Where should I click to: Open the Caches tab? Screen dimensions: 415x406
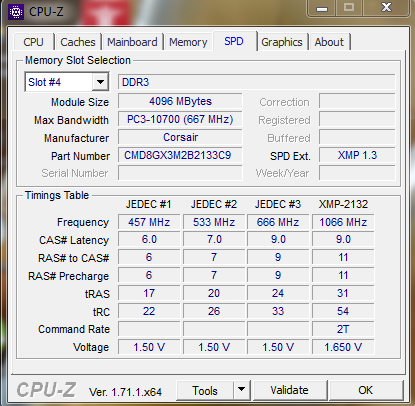pos(78,42)
